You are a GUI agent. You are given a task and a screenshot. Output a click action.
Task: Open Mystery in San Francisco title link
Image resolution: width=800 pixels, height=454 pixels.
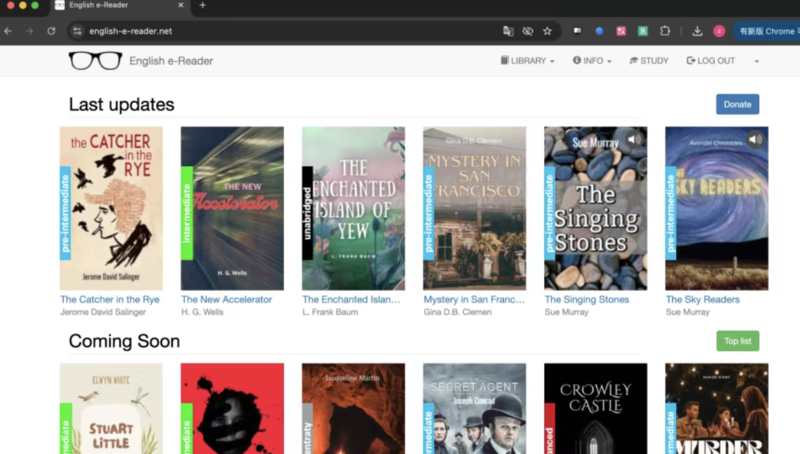click(474, 299)
